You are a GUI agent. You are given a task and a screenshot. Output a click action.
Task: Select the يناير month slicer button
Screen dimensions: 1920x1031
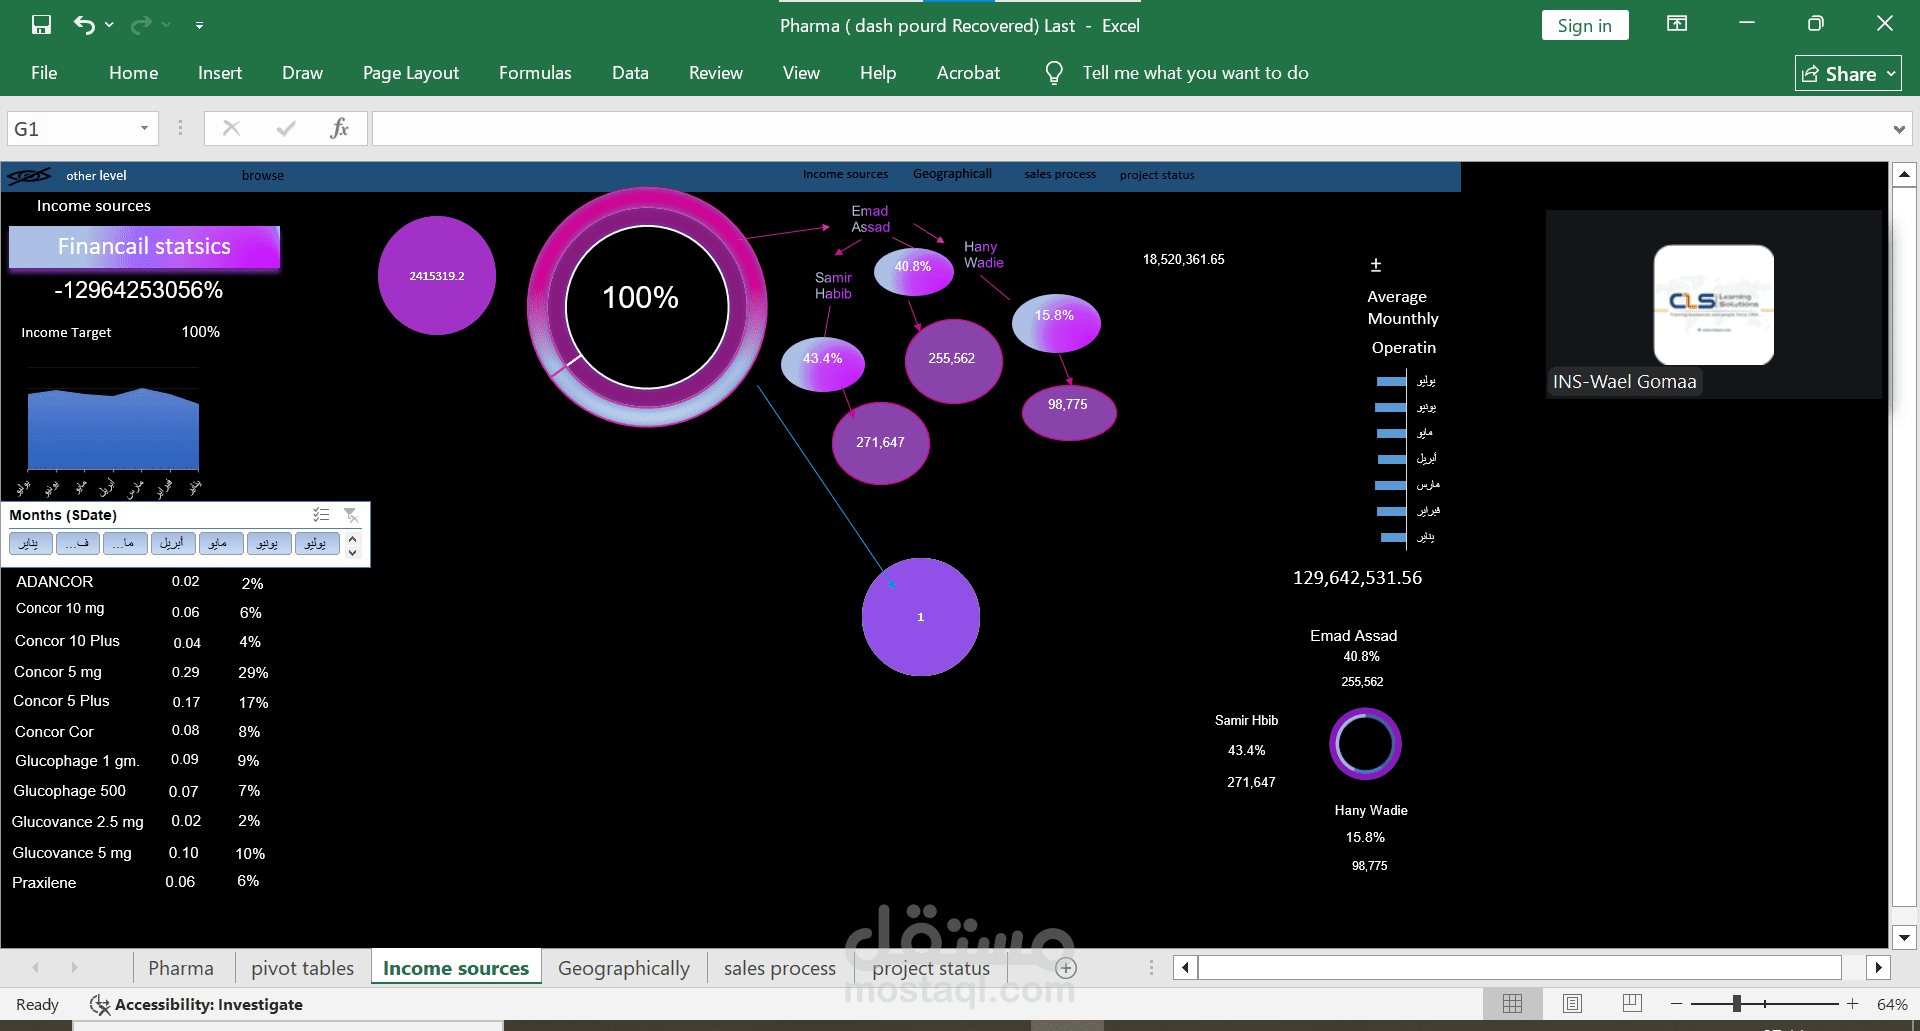pos(29,543)
